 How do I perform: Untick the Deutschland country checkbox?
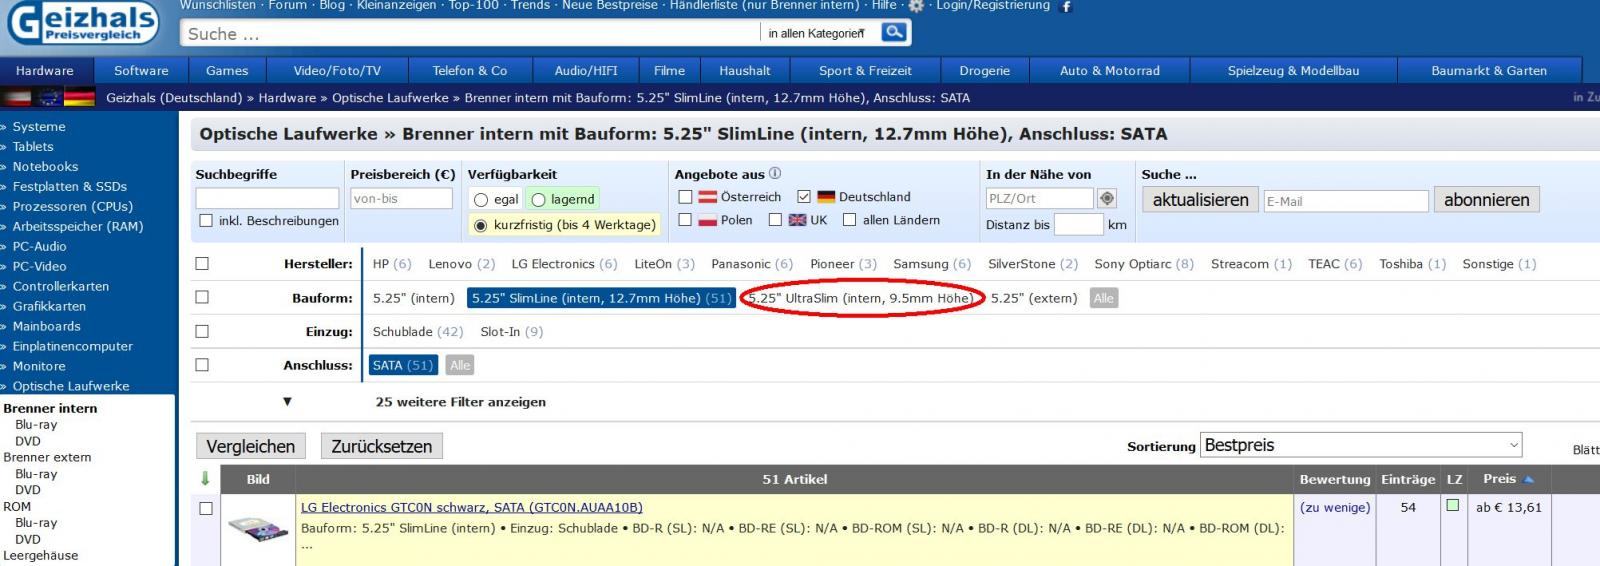coord(804,197)
